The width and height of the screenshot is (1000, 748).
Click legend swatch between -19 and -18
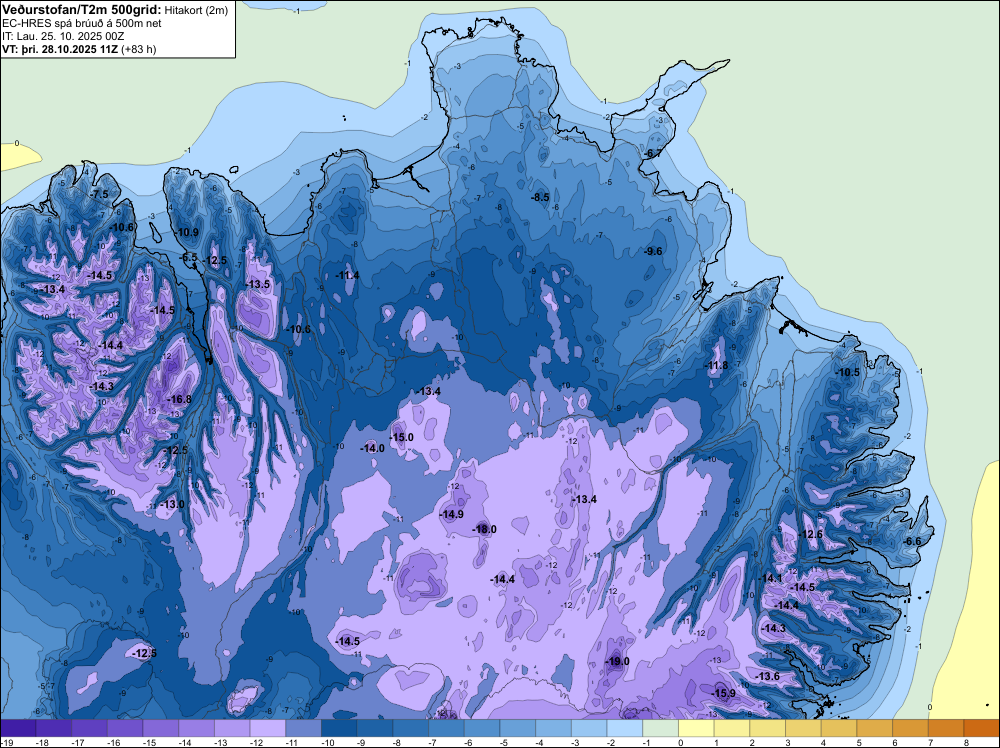tap(18, 728)
